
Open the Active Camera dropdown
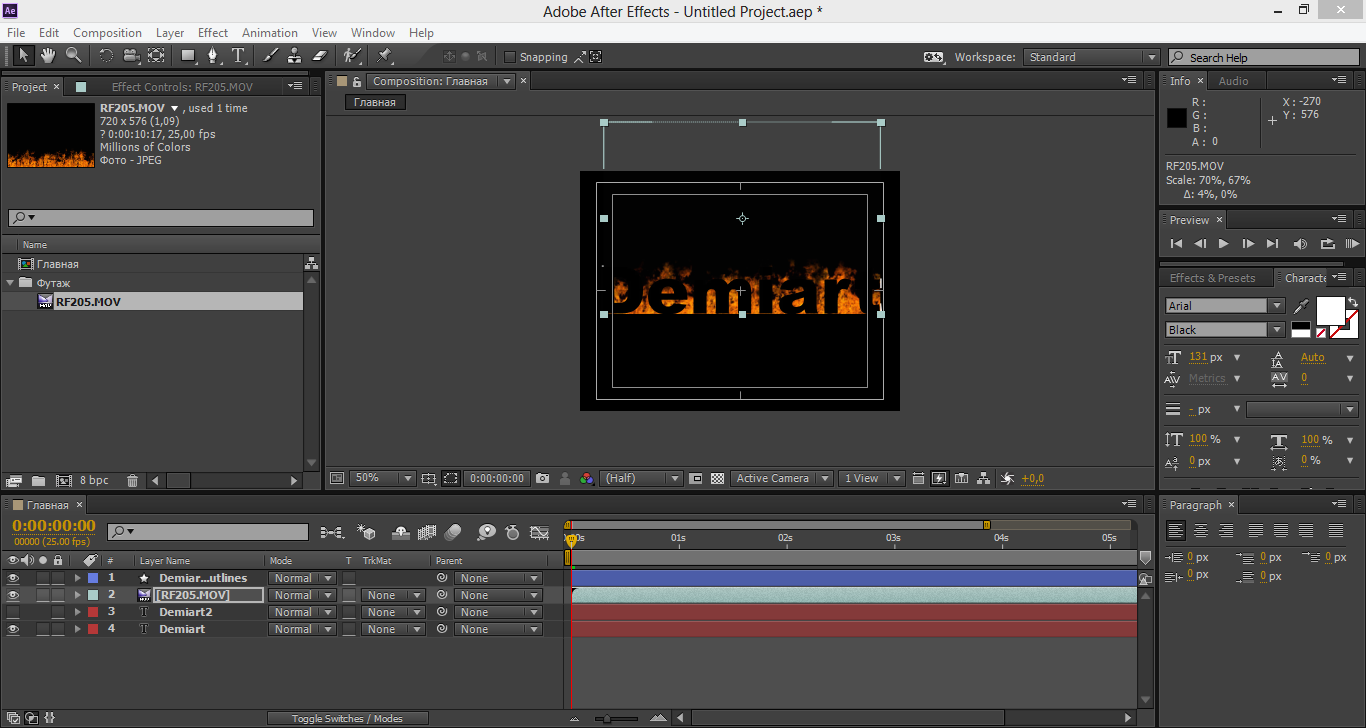(781, 479)
